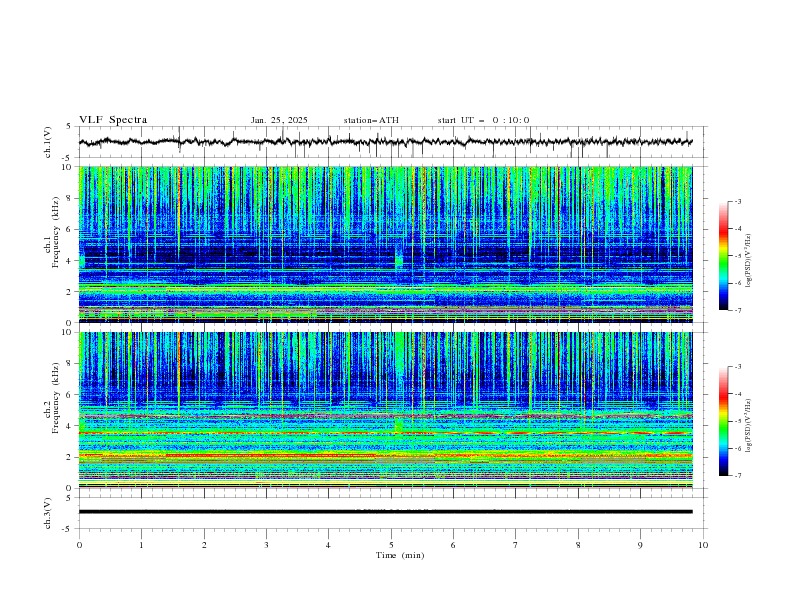792x612 pixels.
Task: Click the 'VLF Spectra' title text
Action: pos(113,120)
